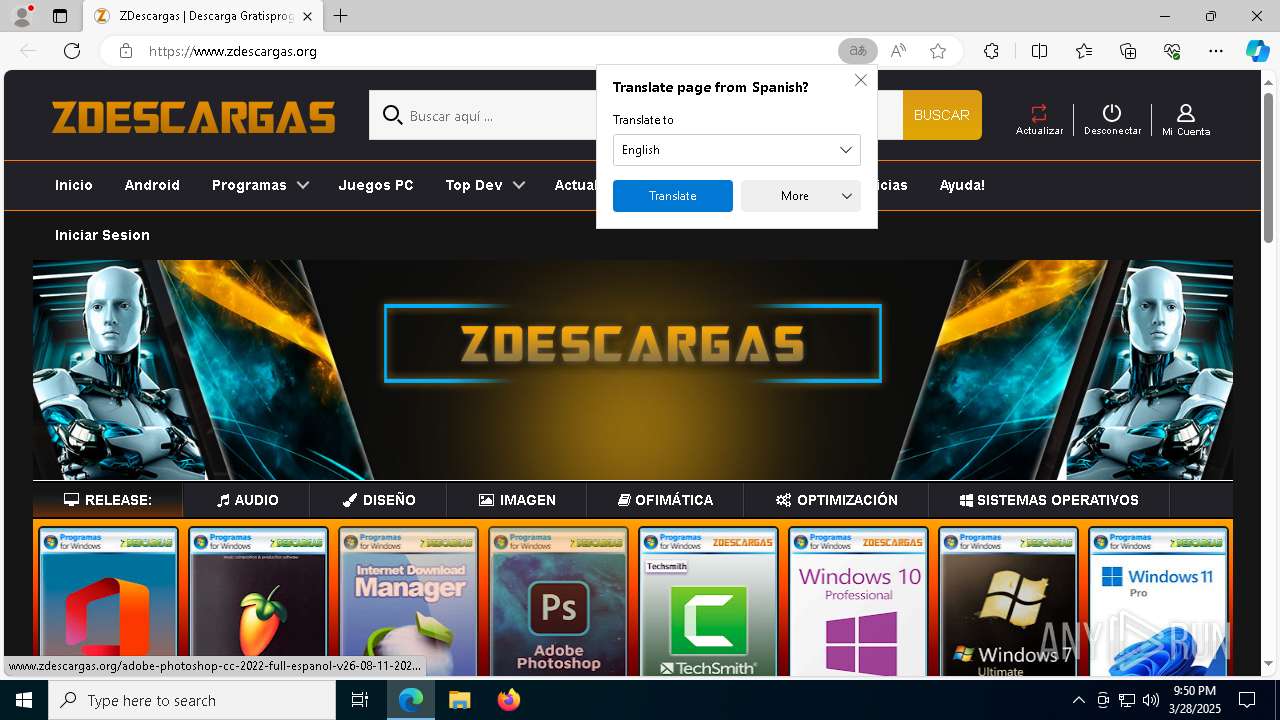Open the Translate to language dropdown
The image size is (1280, 720).
(x=736, y=150)
